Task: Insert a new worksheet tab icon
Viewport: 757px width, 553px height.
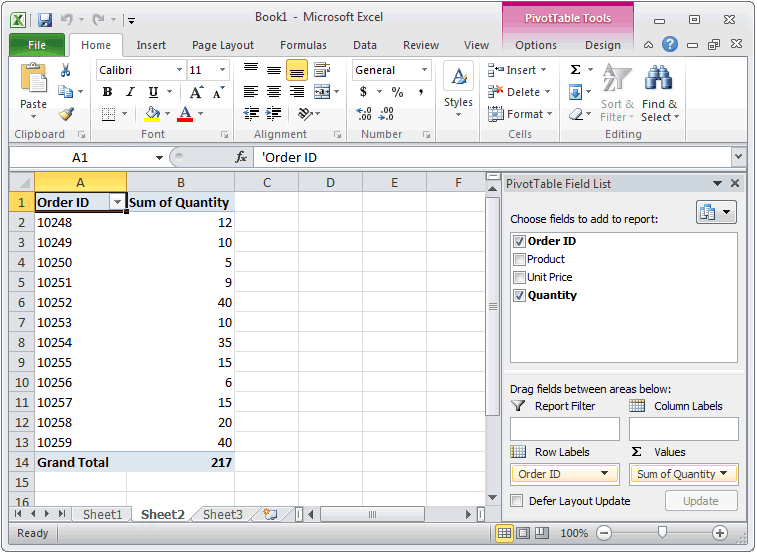Action: (x=270, y=514)
